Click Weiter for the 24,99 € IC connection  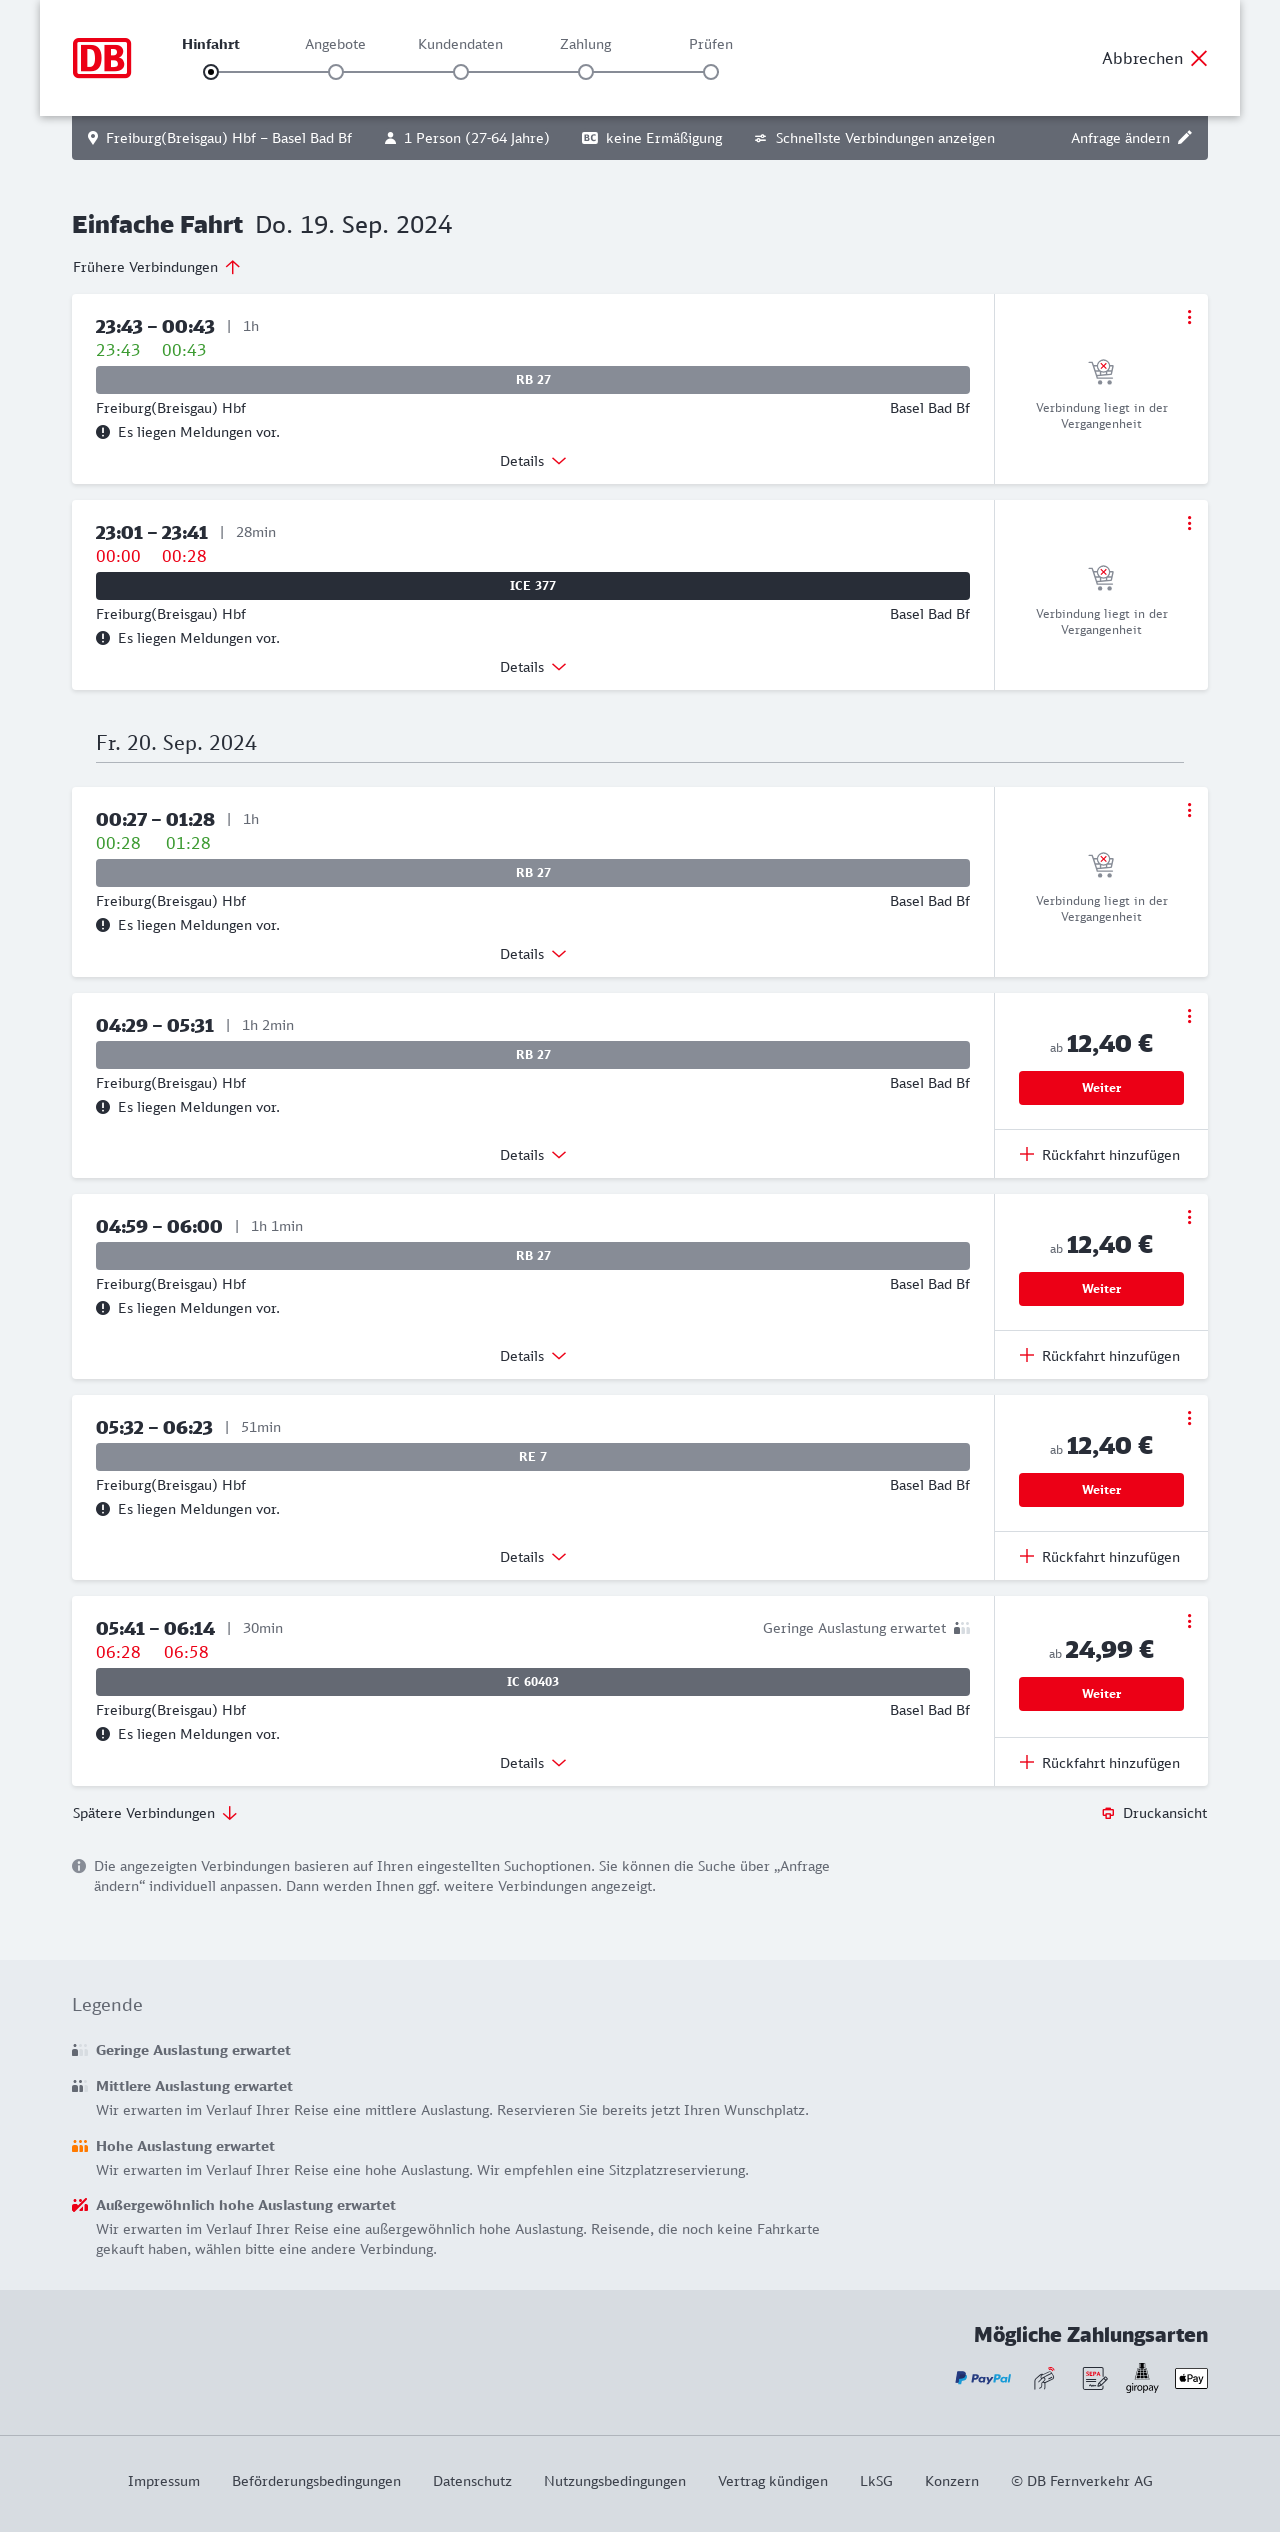(1101, 1694)
